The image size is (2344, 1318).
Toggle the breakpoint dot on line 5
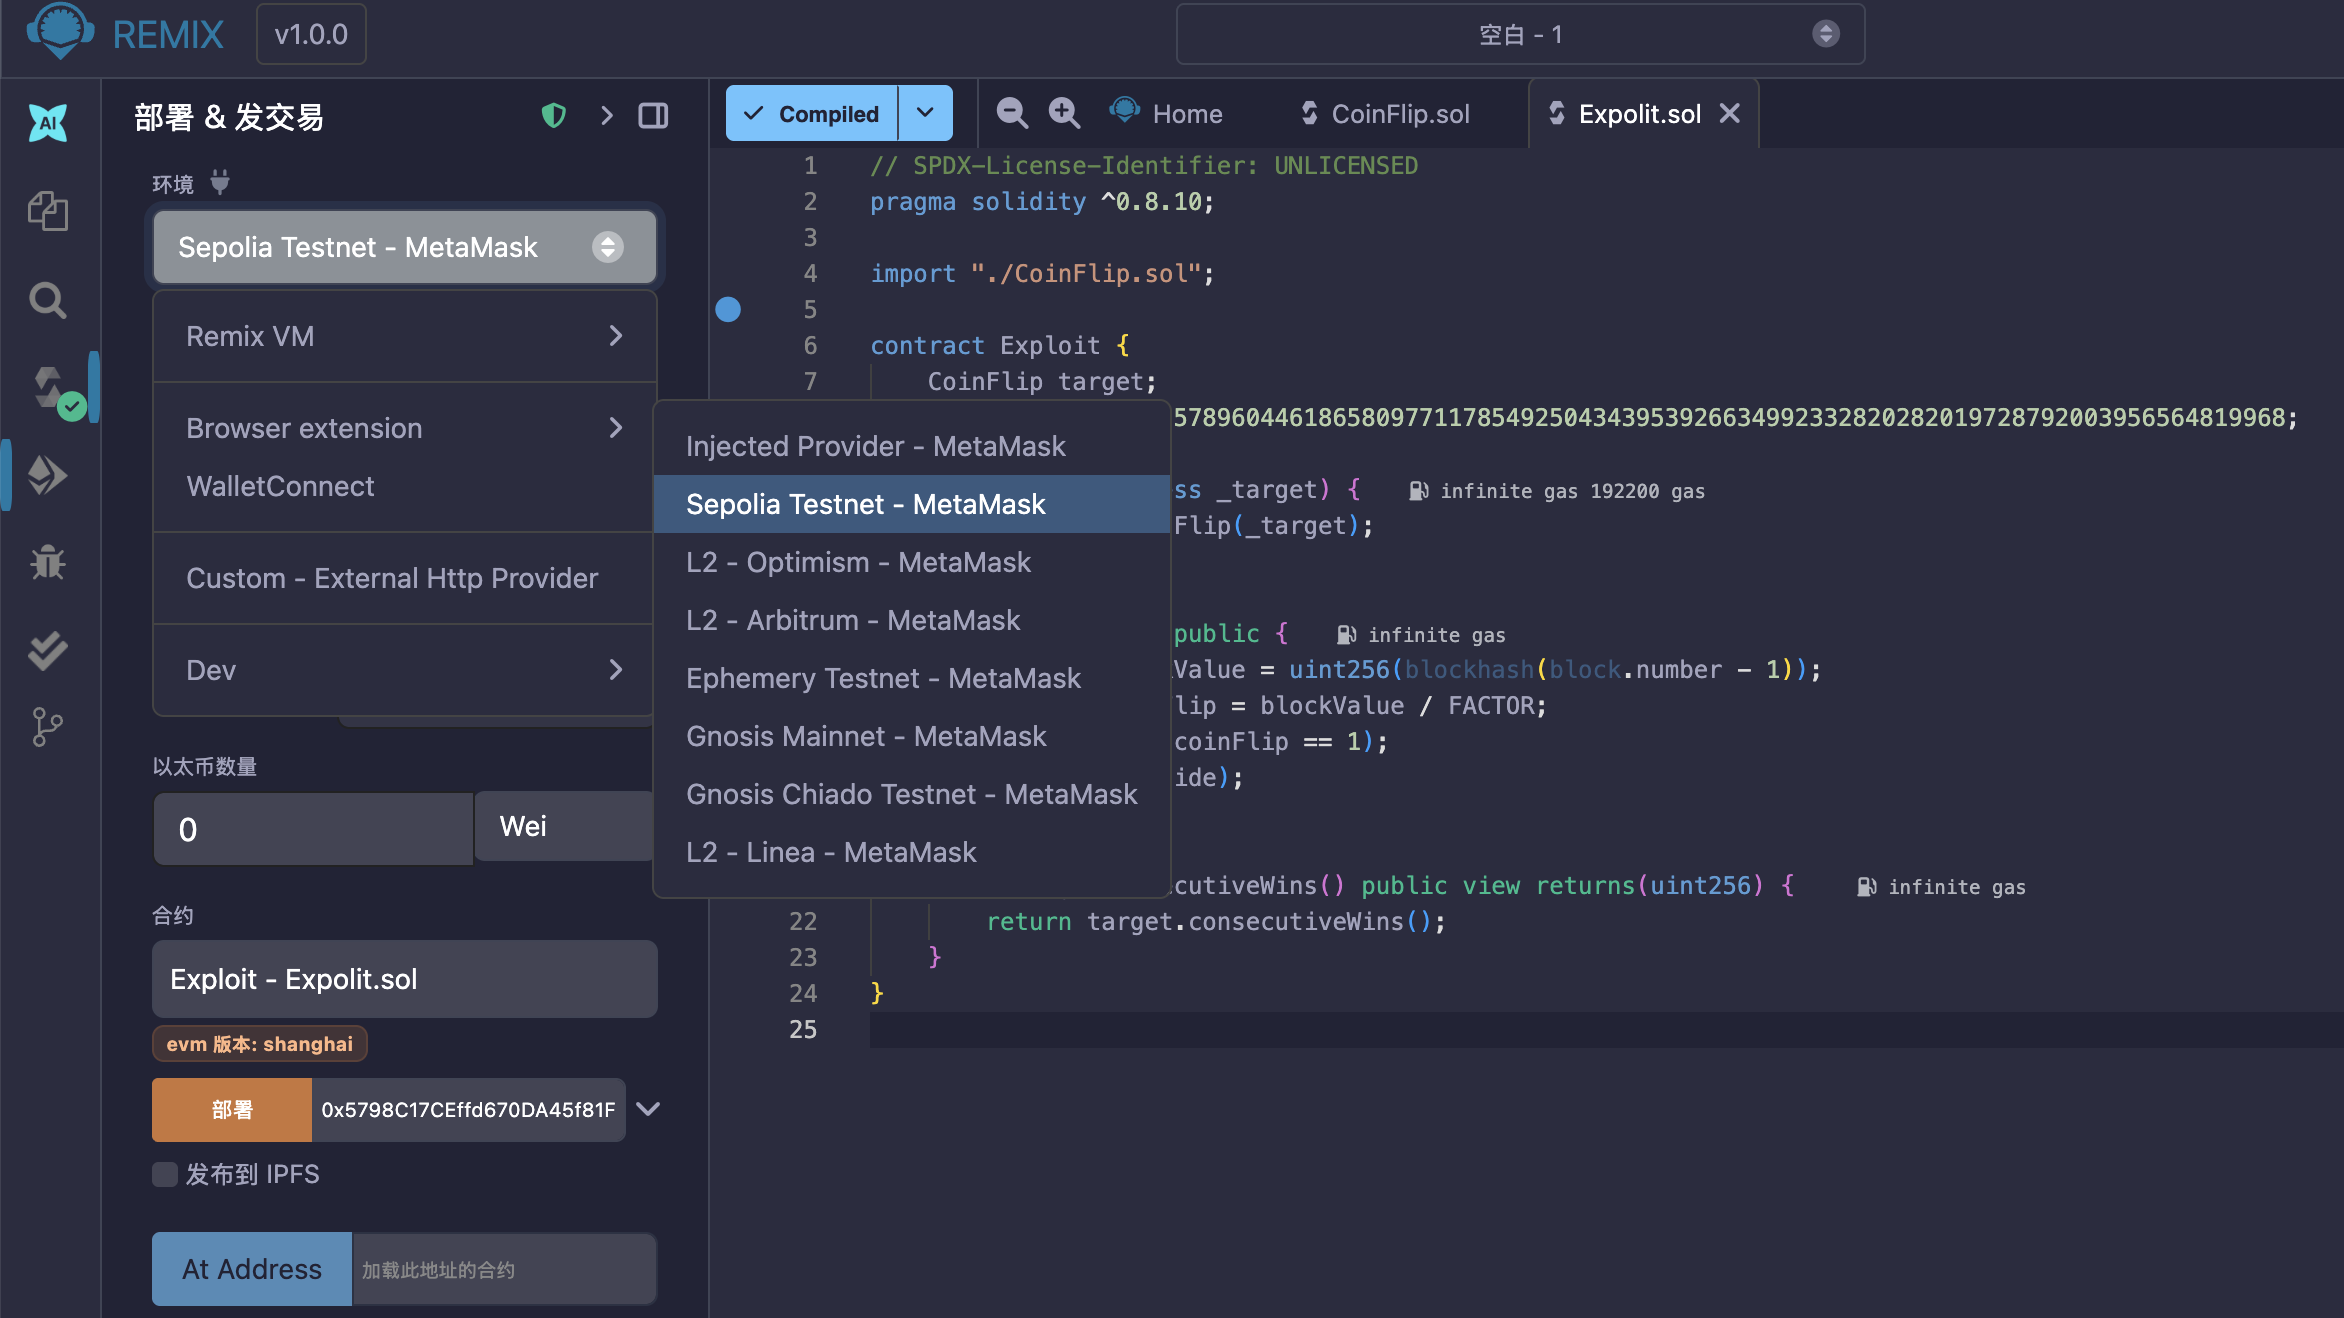728,310
